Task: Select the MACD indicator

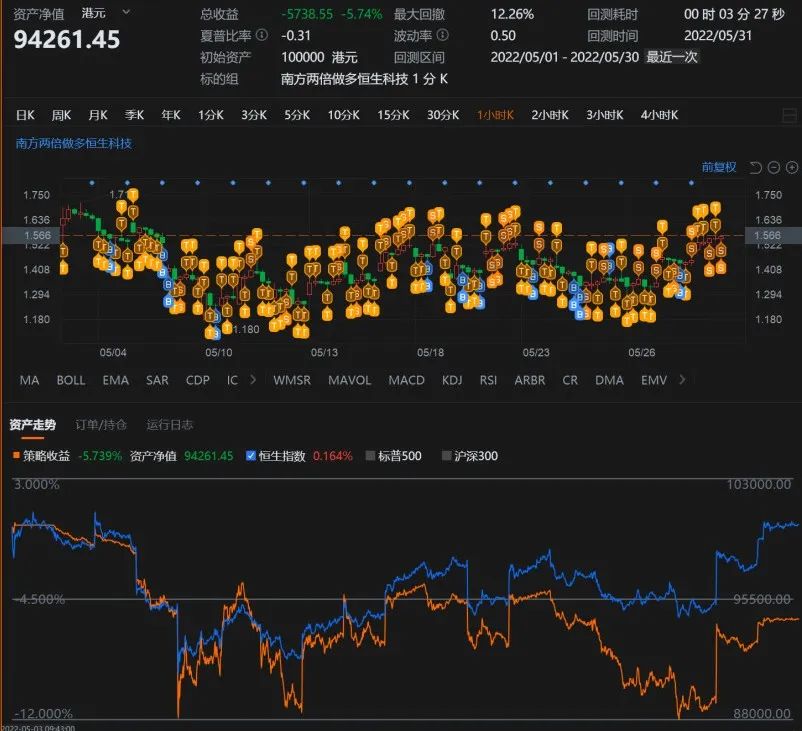Action: (x=406, y=380)
